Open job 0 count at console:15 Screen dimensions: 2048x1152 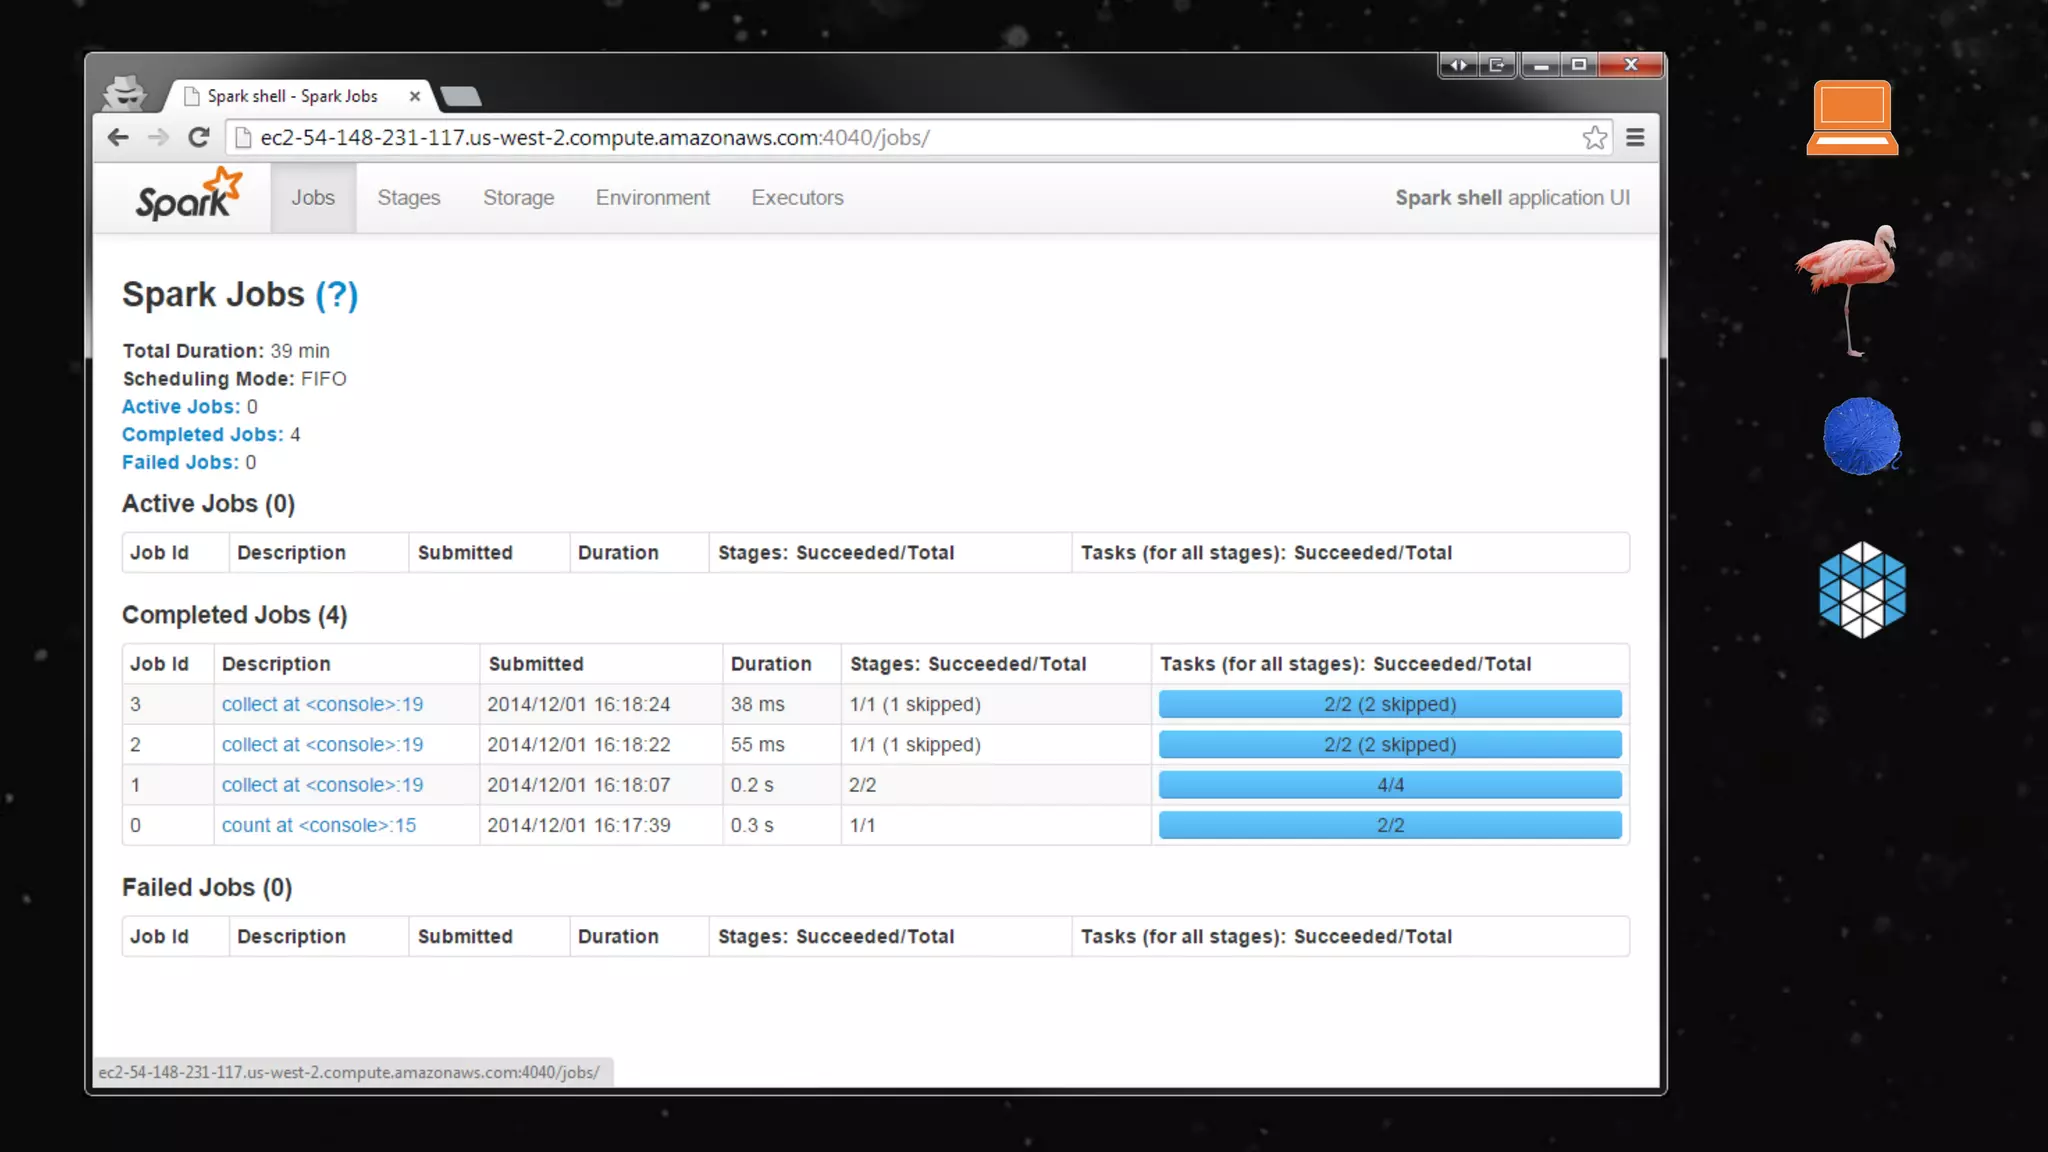pos(318,825)
